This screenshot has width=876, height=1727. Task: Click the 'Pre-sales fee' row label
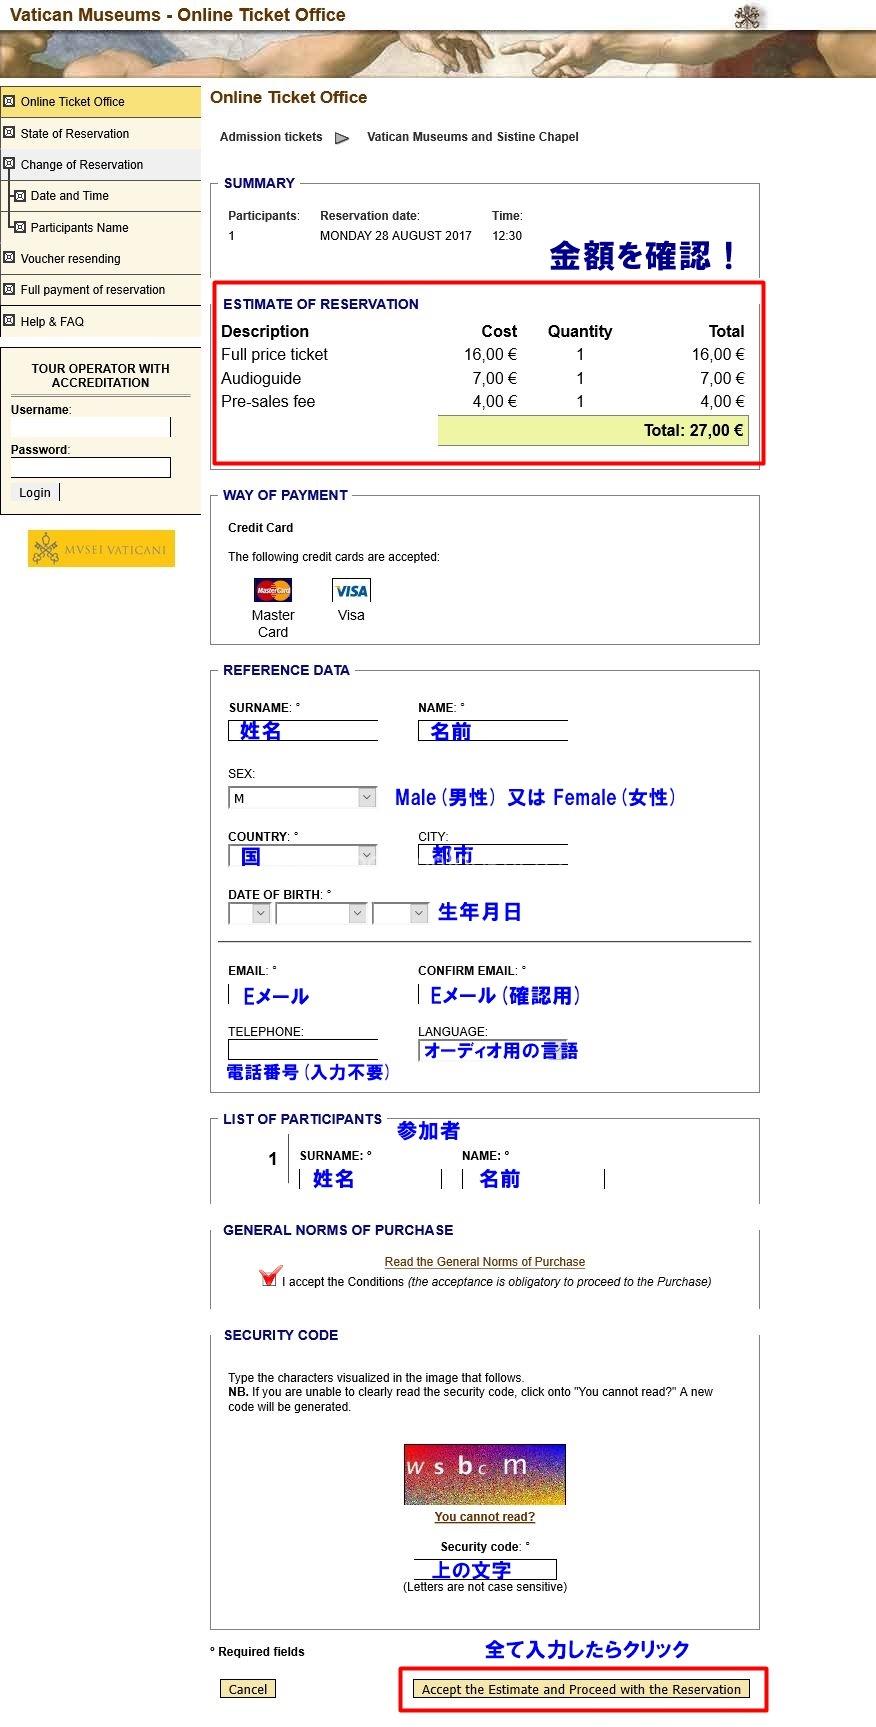click(x=268, y=402)
